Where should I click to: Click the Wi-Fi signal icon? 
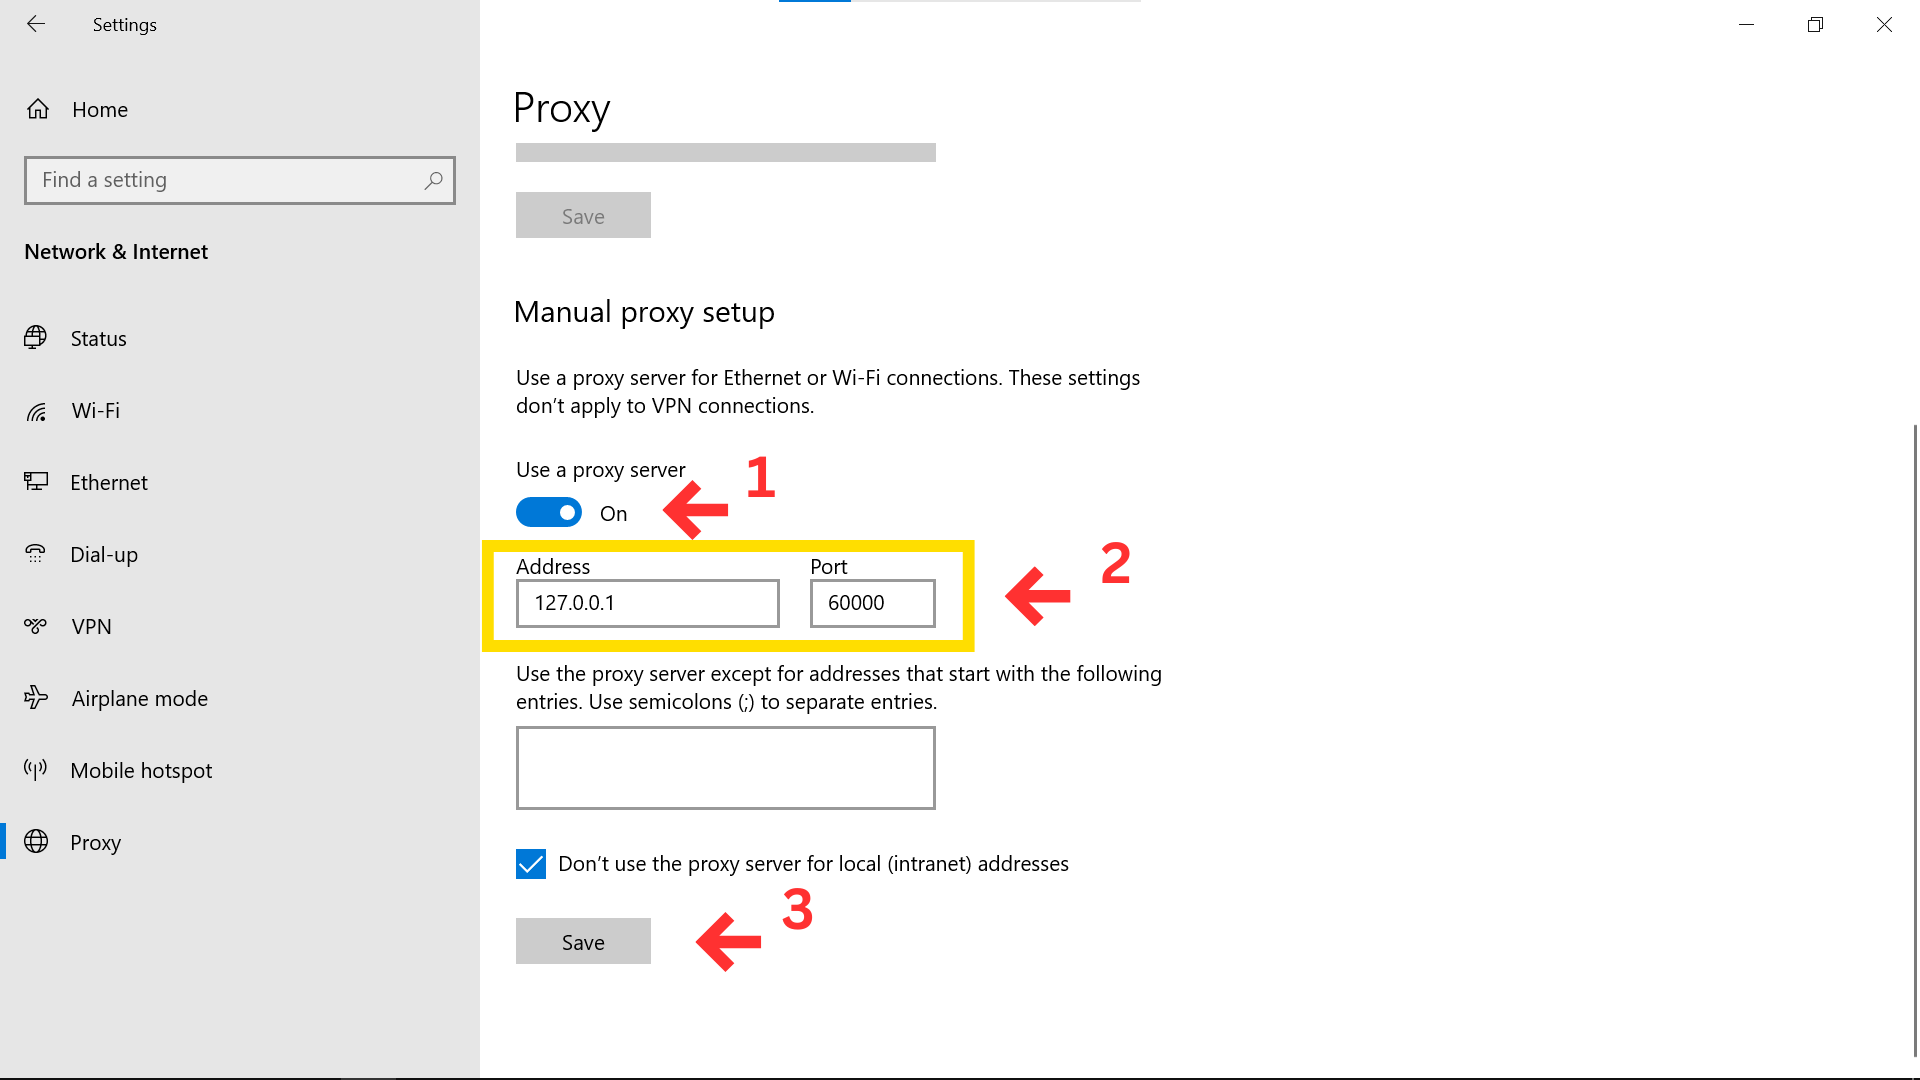pyautogui.click(x=36, y=411)
